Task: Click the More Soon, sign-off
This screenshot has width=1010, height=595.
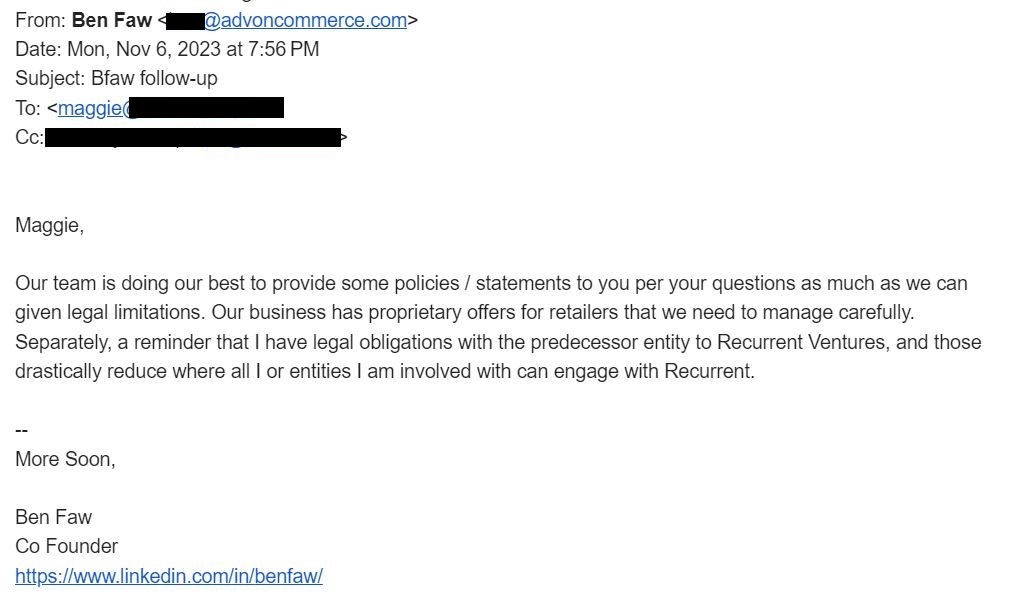Action: pos(65,459)
